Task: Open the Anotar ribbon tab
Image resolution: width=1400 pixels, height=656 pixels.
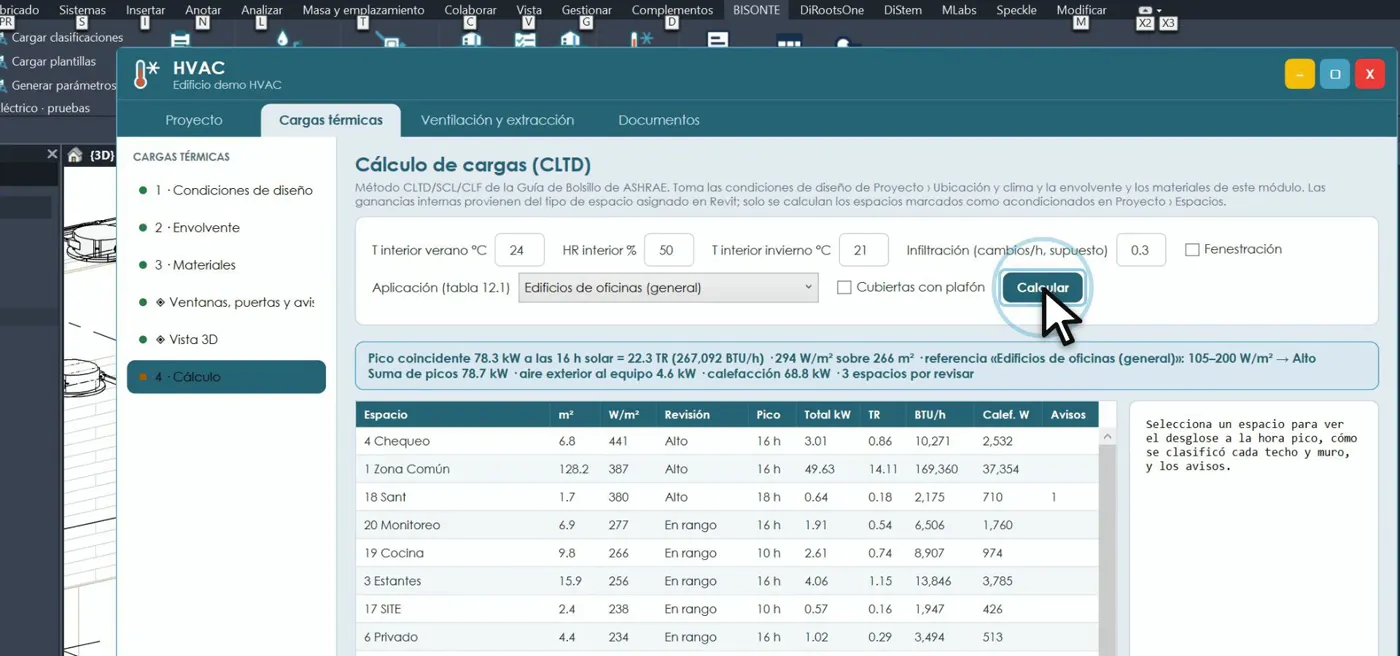Action: [x=203, y=10]
